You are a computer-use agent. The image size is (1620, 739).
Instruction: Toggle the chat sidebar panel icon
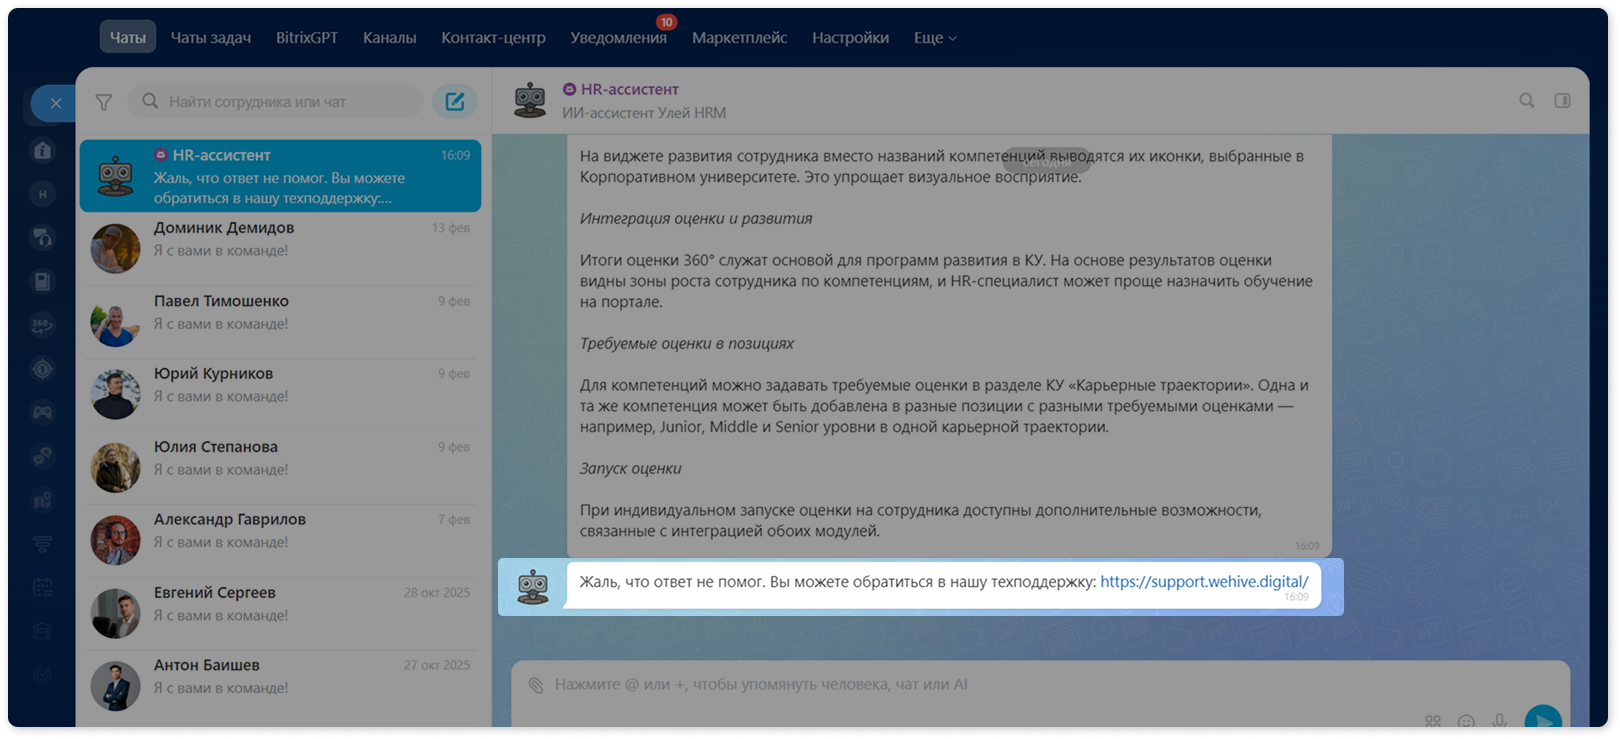pos(1563,100)
